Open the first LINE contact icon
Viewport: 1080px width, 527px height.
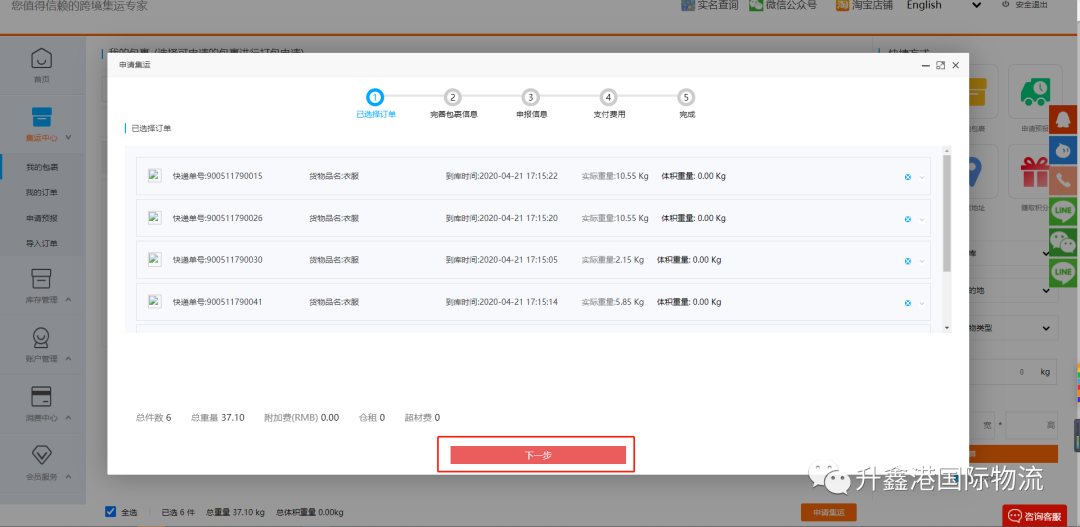1064,210
